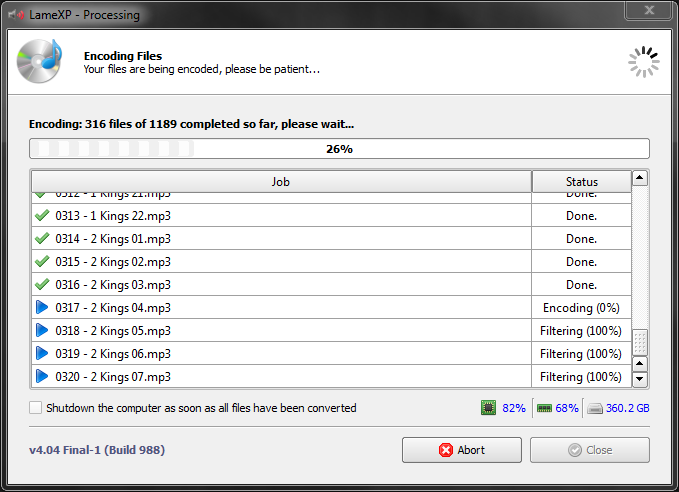Click the 26% encoding progress bar

[x=340, y=149]
